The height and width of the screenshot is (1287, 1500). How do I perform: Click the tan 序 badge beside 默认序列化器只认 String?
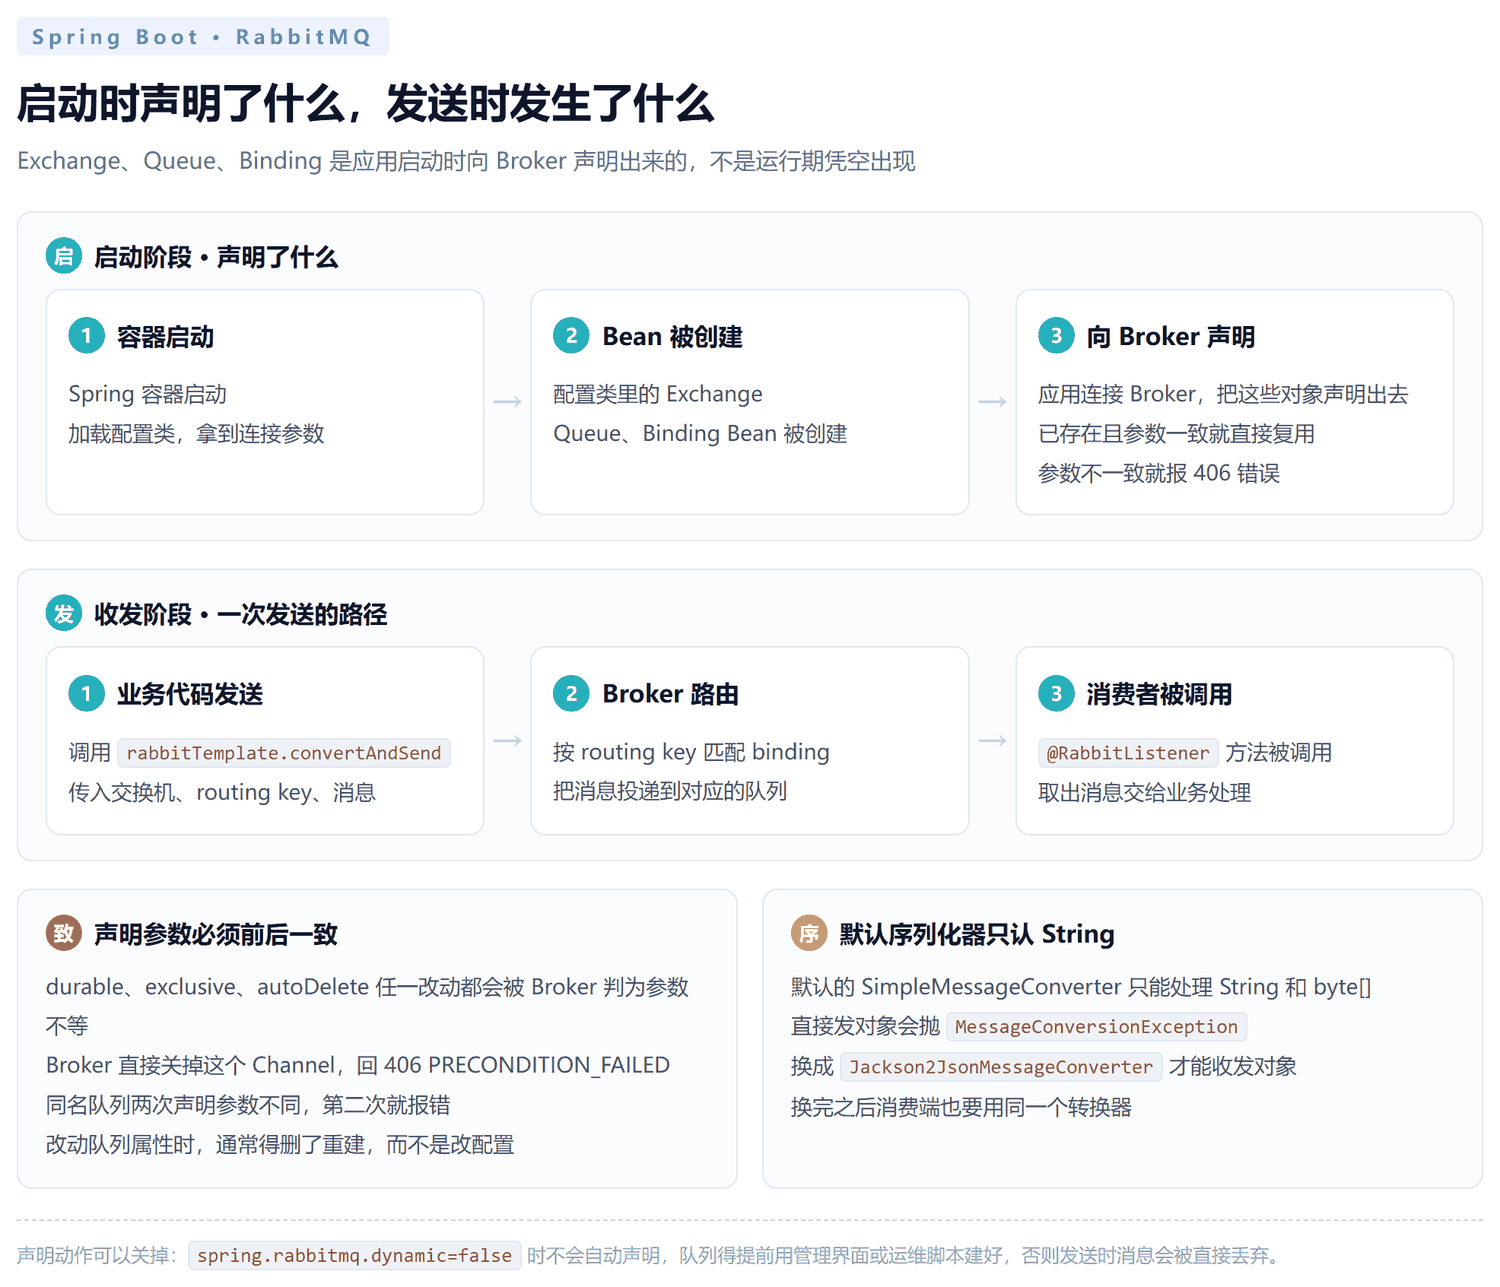[809, 934]
